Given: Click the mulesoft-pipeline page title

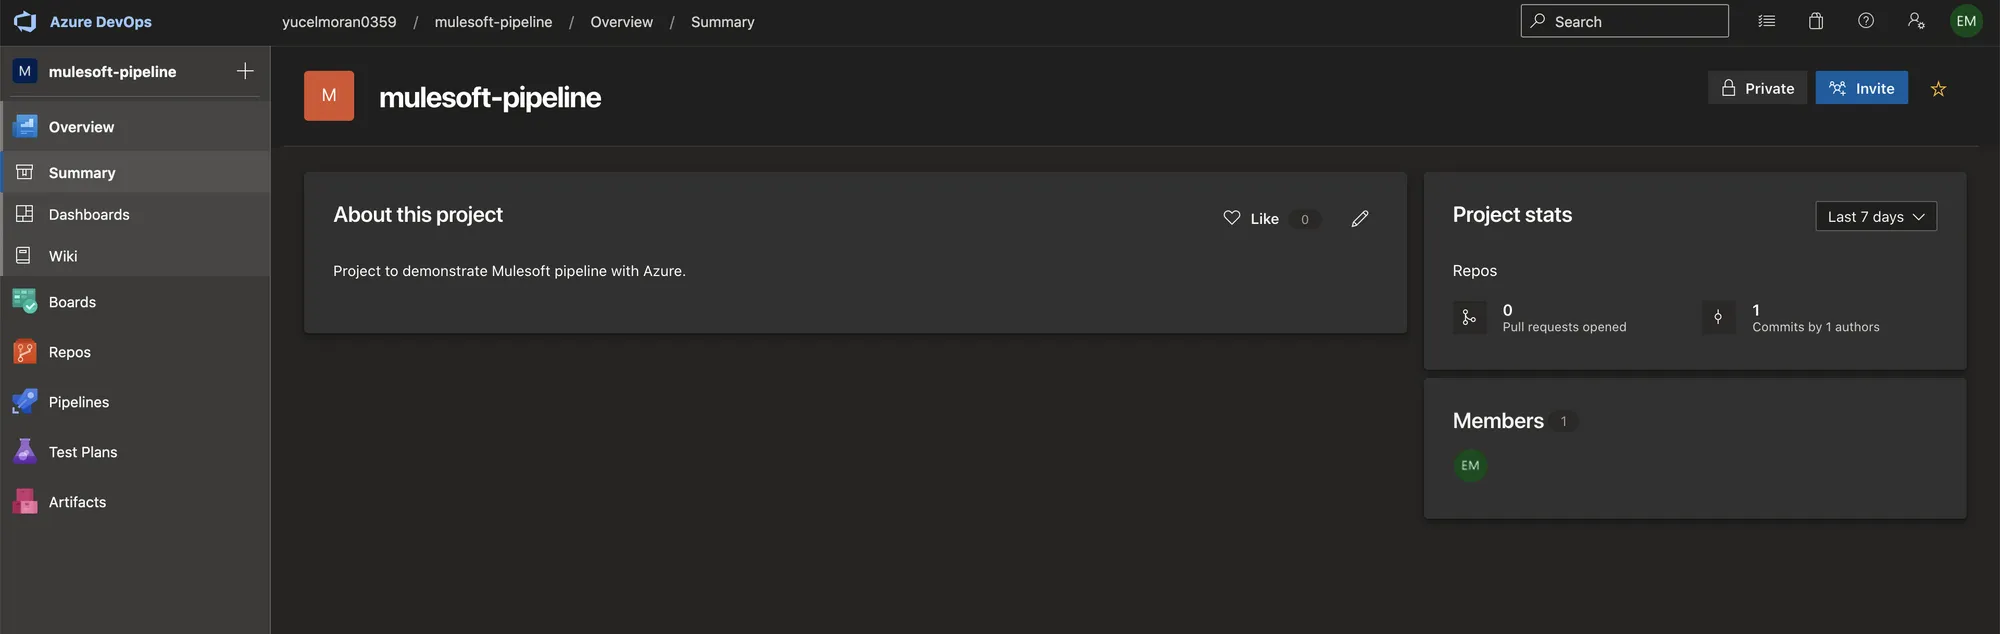Looking at the screenshot, I should (490, 97).
